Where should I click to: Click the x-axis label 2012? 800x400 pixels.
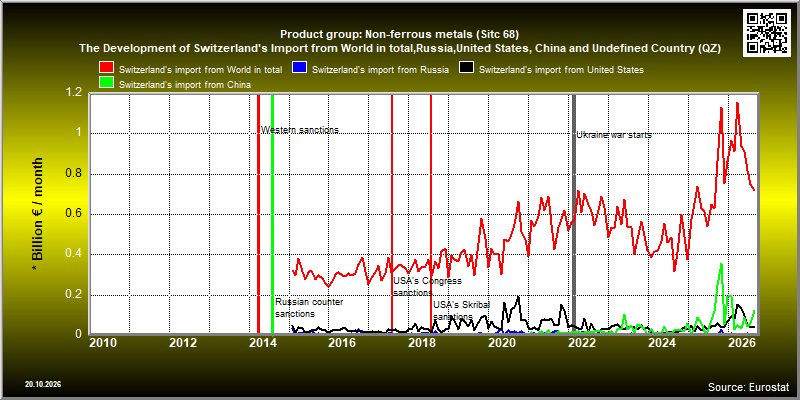coord(182,342)
